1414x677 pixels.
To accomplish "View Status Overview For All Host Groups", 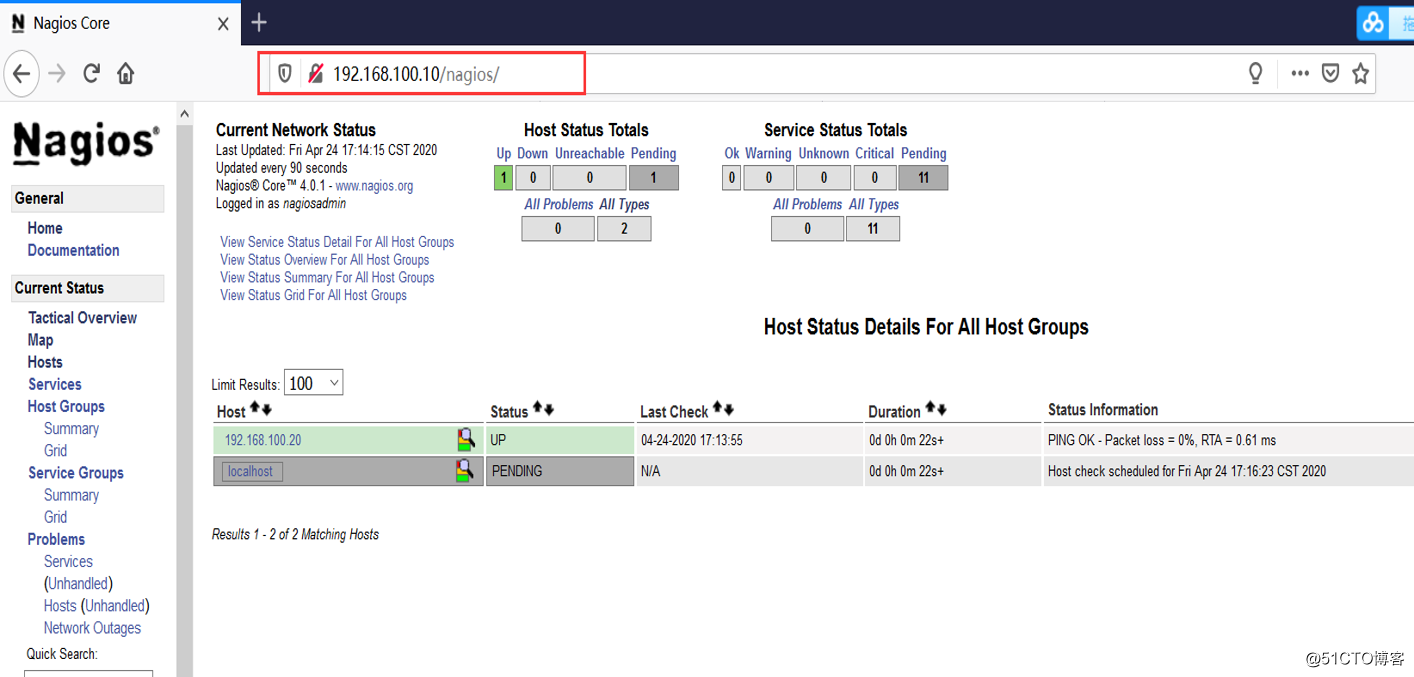I will tap(325, 260).
